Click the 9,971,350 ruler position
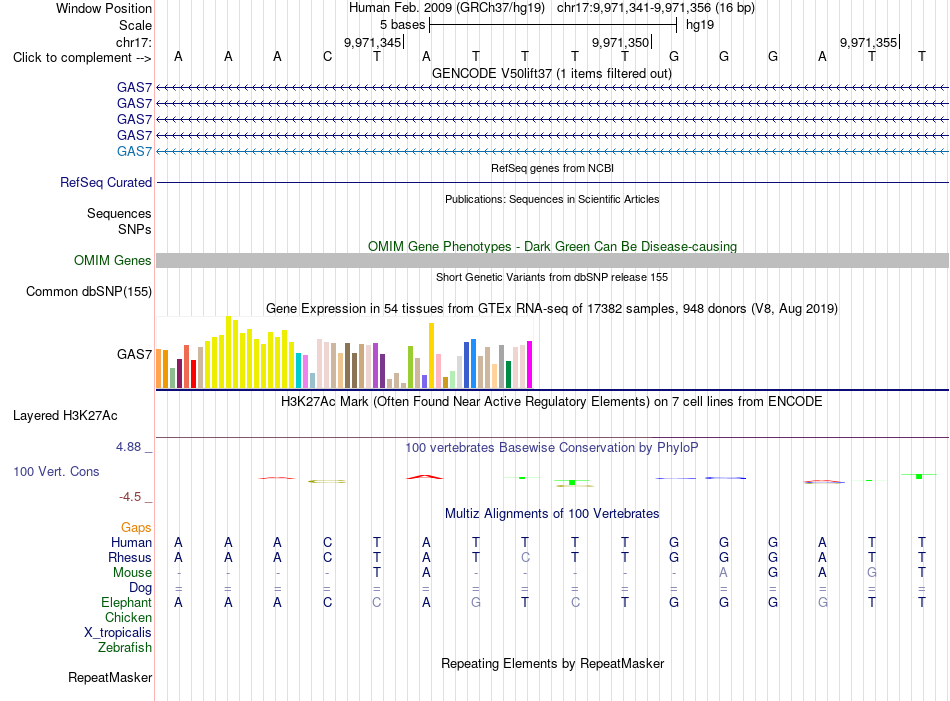Viewport: 950px width, 701px height. click(x=621, y=42)
